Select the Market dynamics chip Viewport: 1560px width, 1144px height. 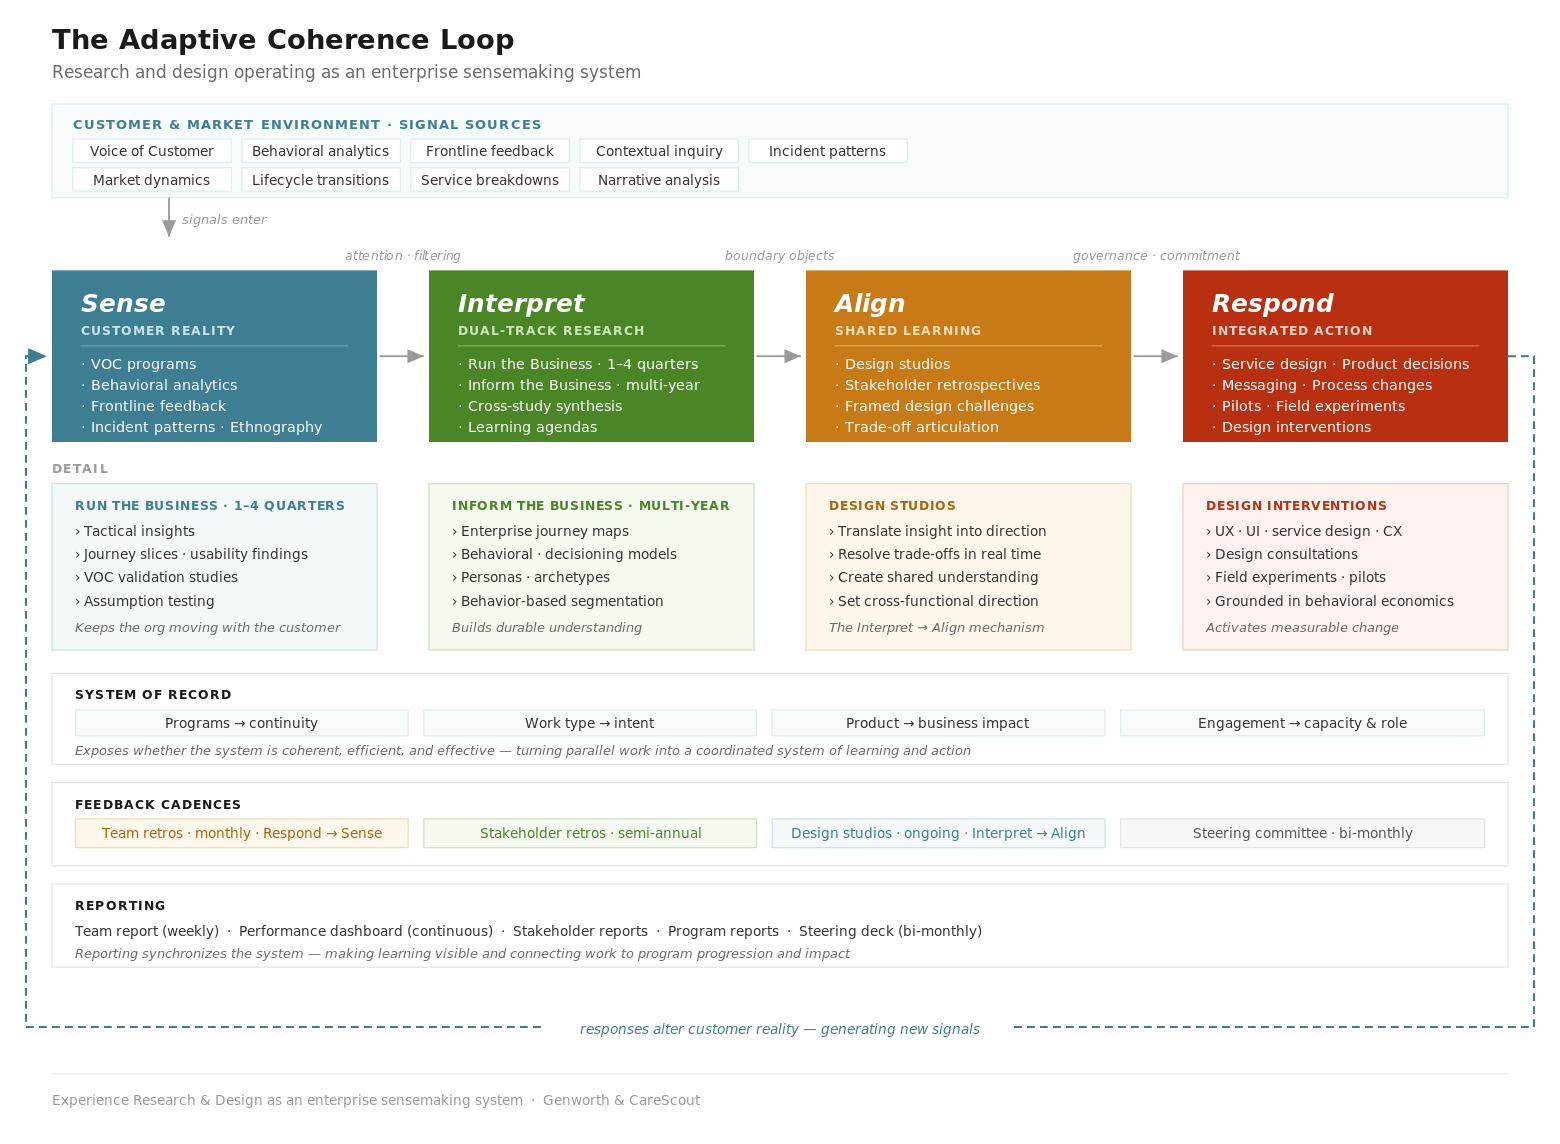tap(152, 180)
